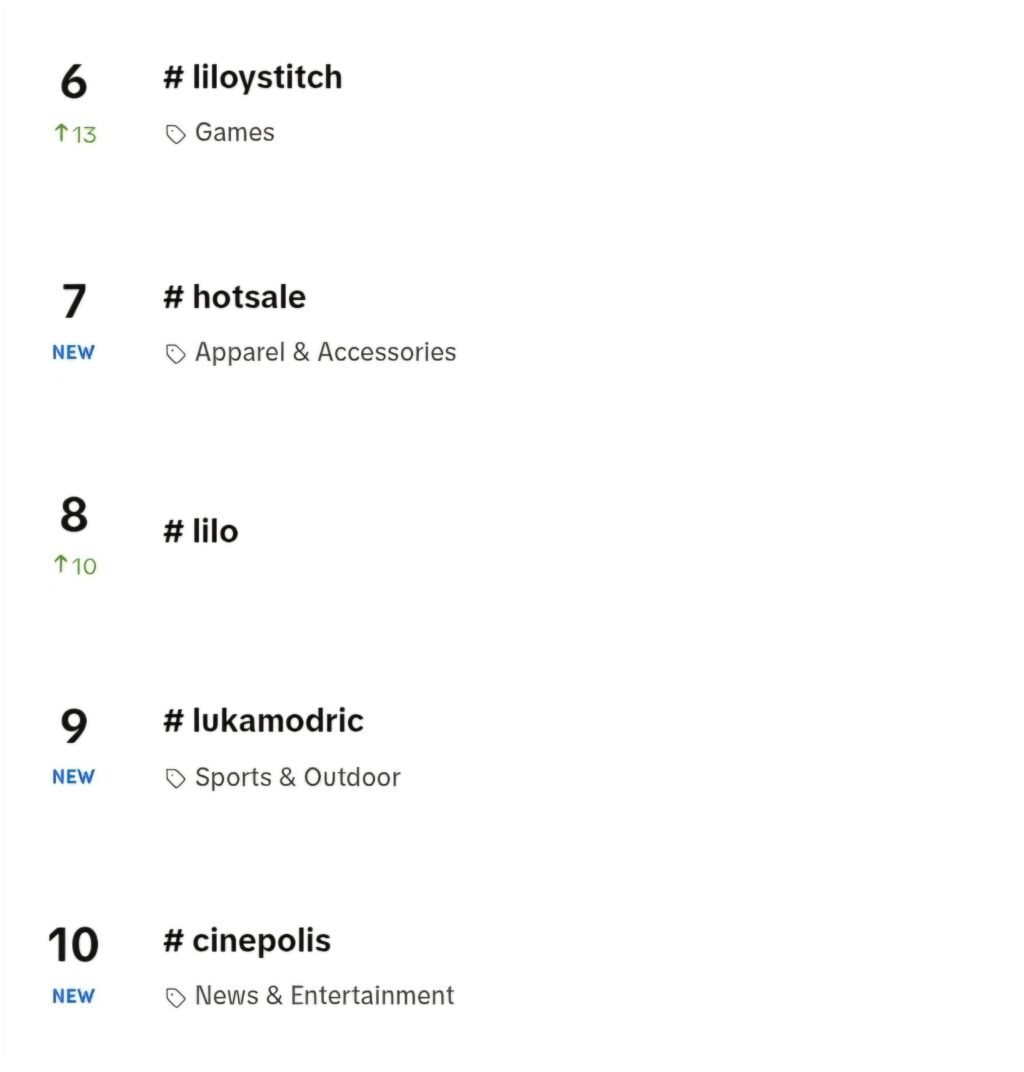The width and height of the screenshot is (1024, 1072).
Task: Click the NEW badge under rank 9
Action: pos(73,777)
